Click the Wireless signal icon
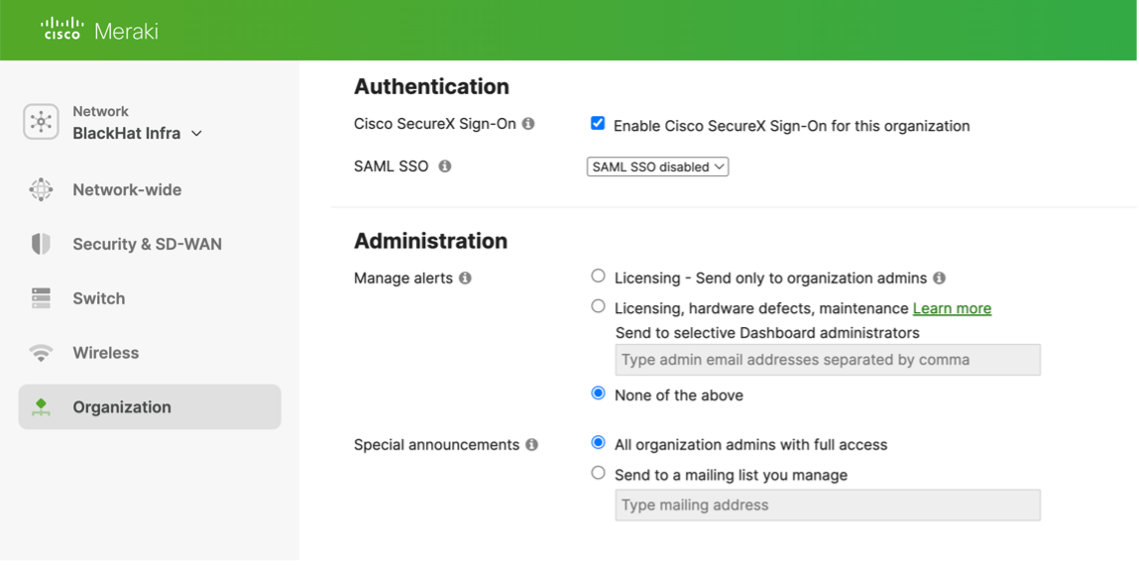 pos(41,353)
